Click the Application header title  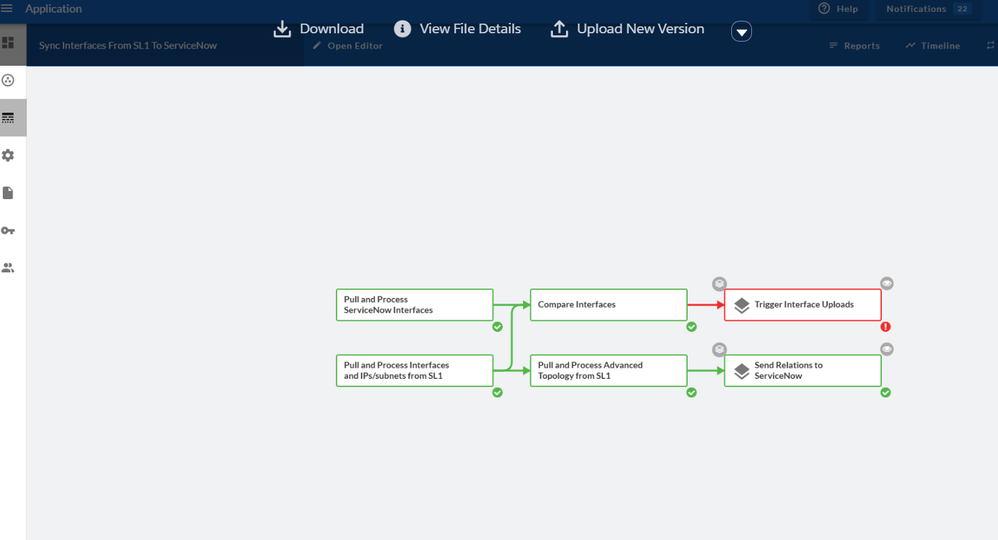pyautogui.click(x=53, y=9)
